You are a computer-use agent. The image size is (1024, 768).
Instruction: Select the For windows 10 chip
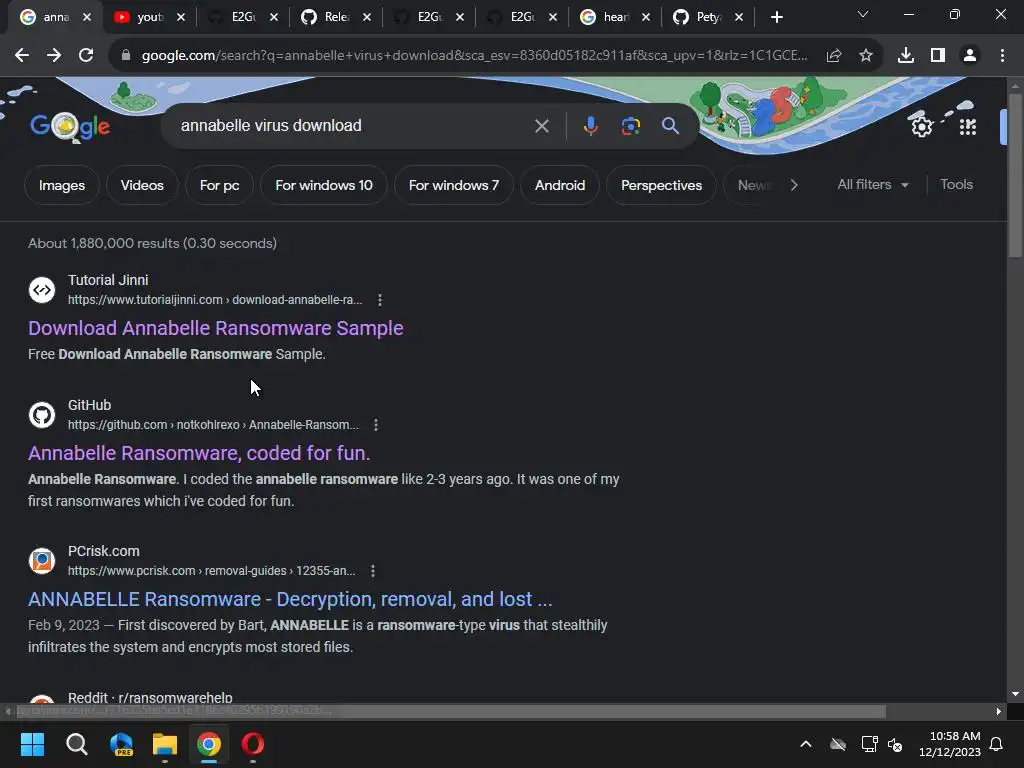point(324,185)
